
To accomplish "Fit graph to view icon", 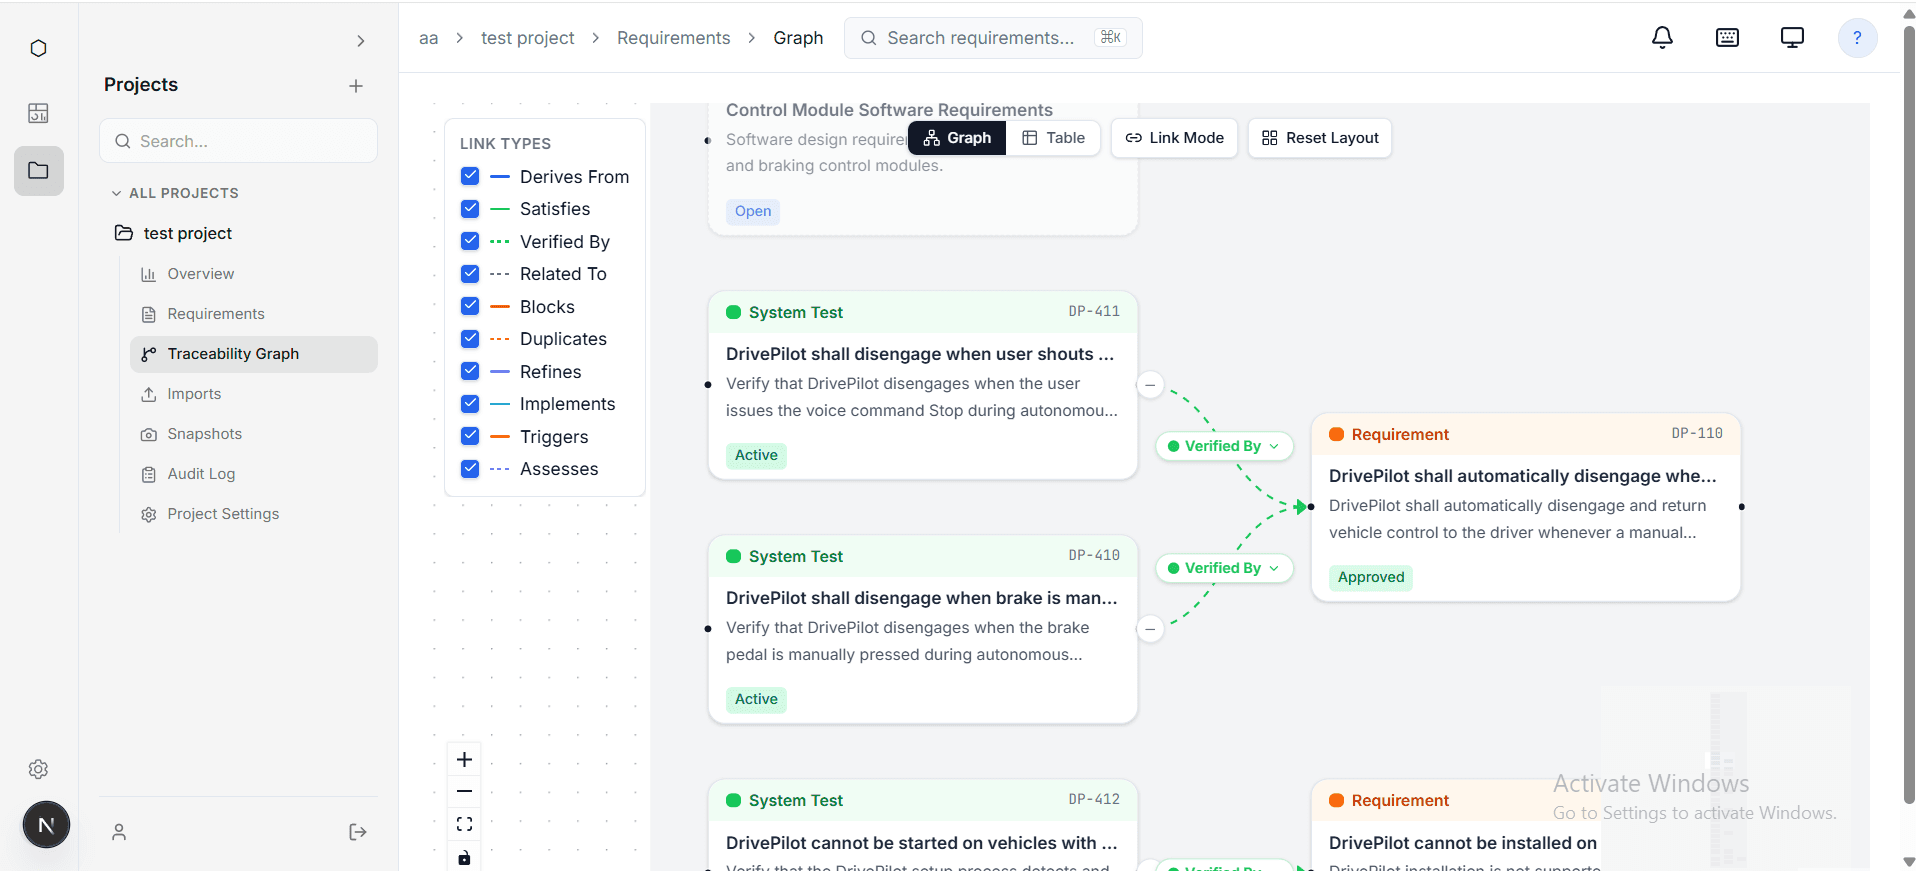I will [x=464, y=824].
